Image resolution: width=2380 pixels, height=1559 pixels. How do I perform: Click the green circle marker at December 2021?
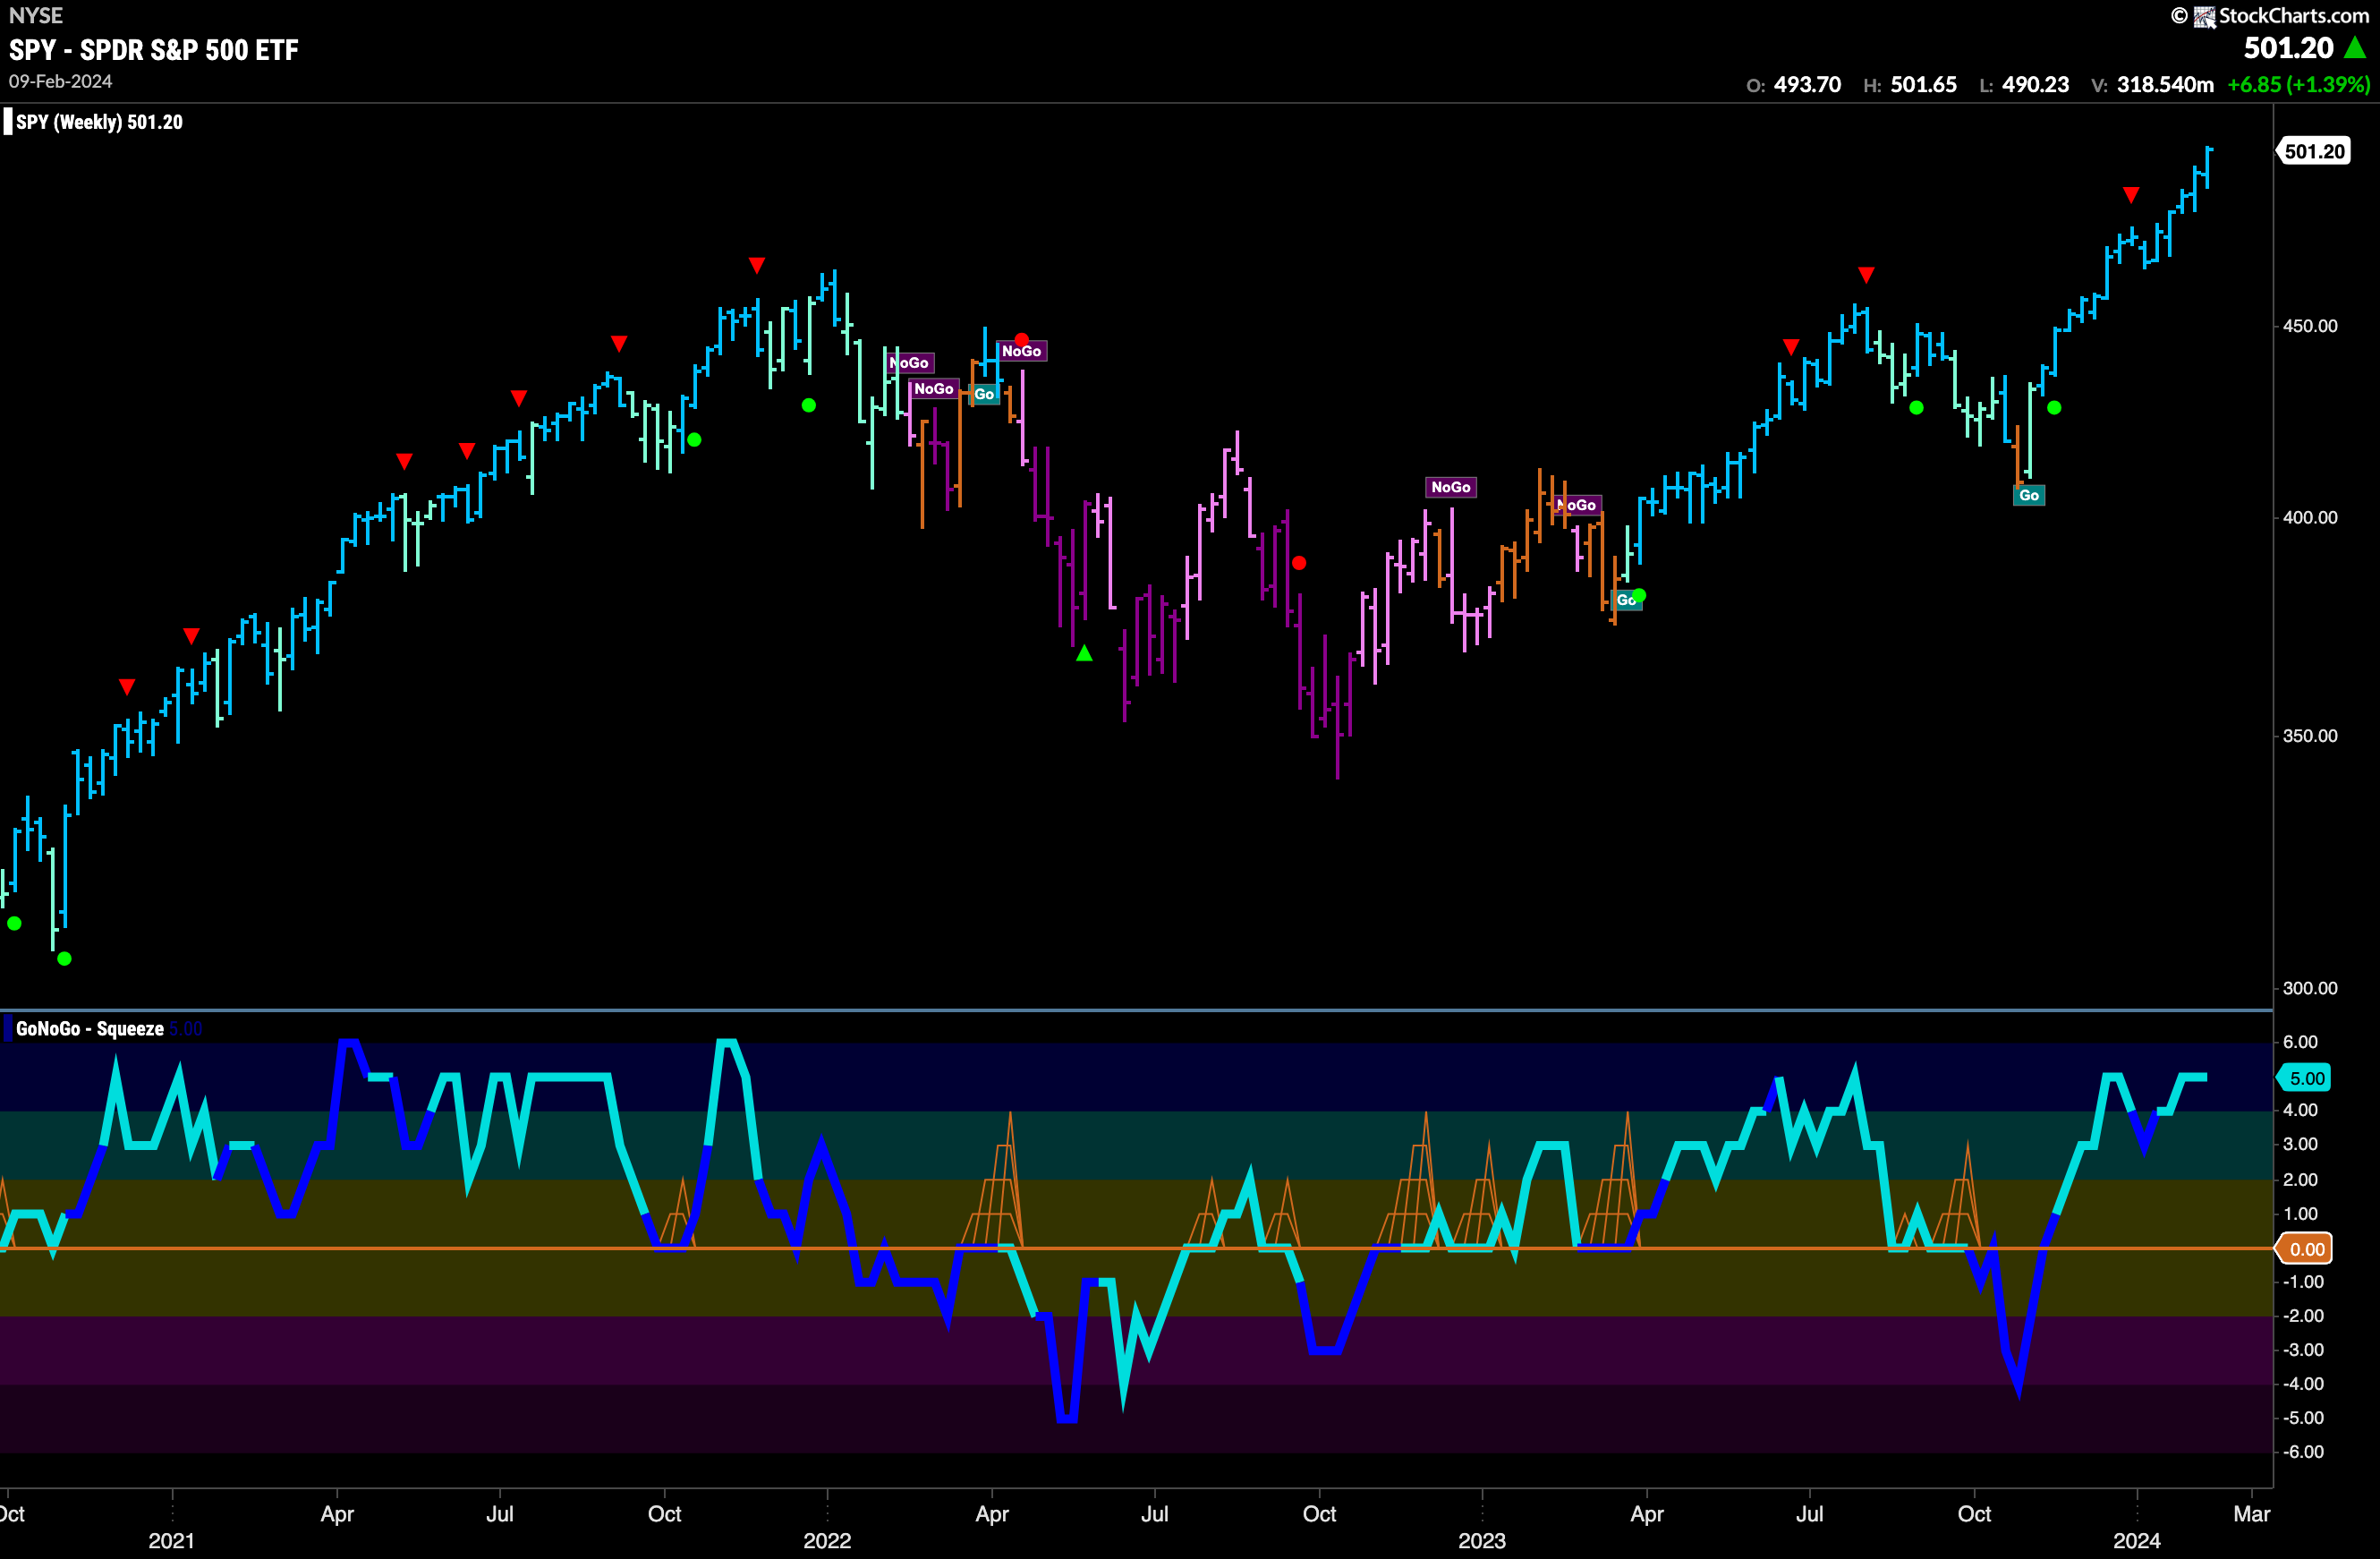pyautogui.click(x=809, y=405)
